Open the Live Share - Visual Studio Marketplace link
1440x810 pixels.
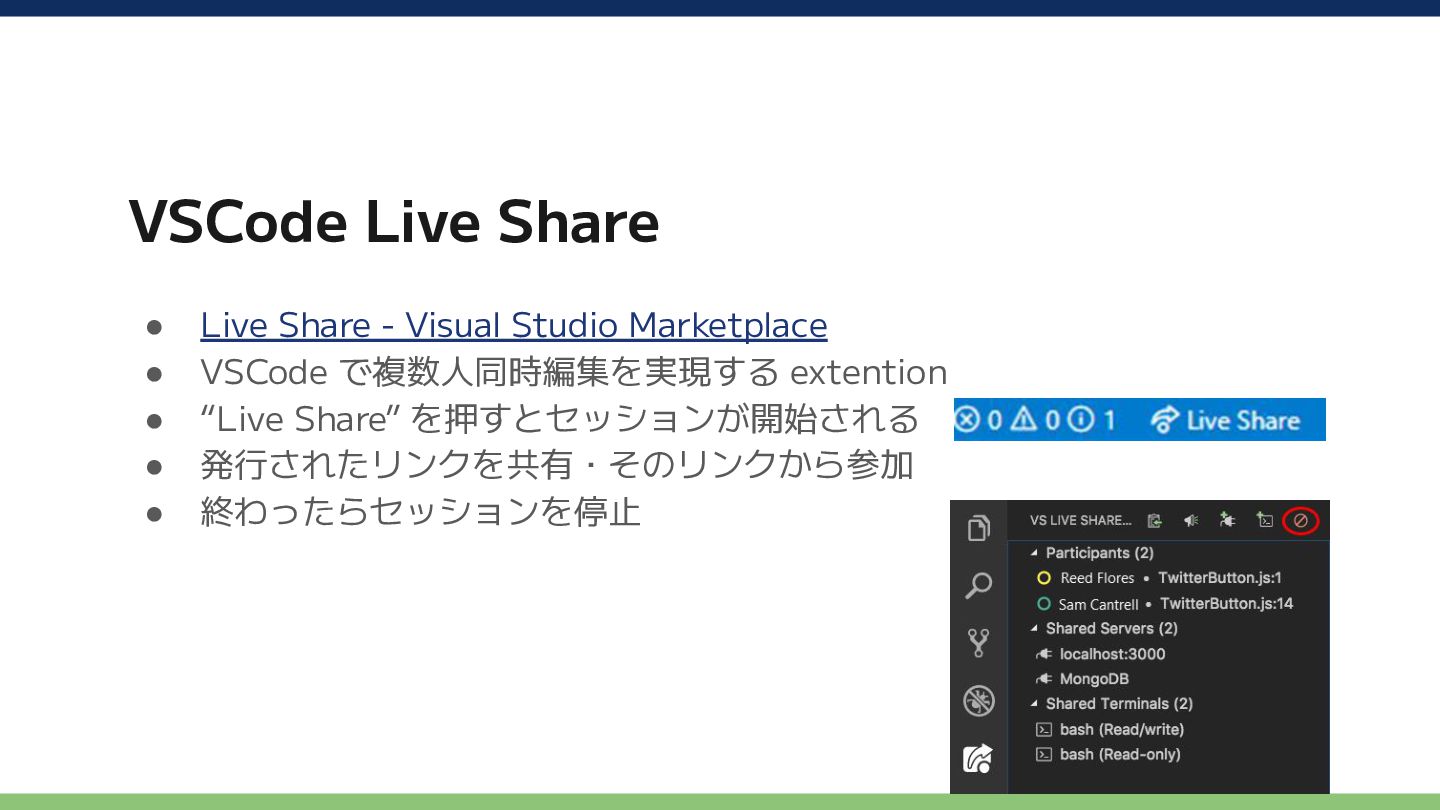click(x=514, y=325)
